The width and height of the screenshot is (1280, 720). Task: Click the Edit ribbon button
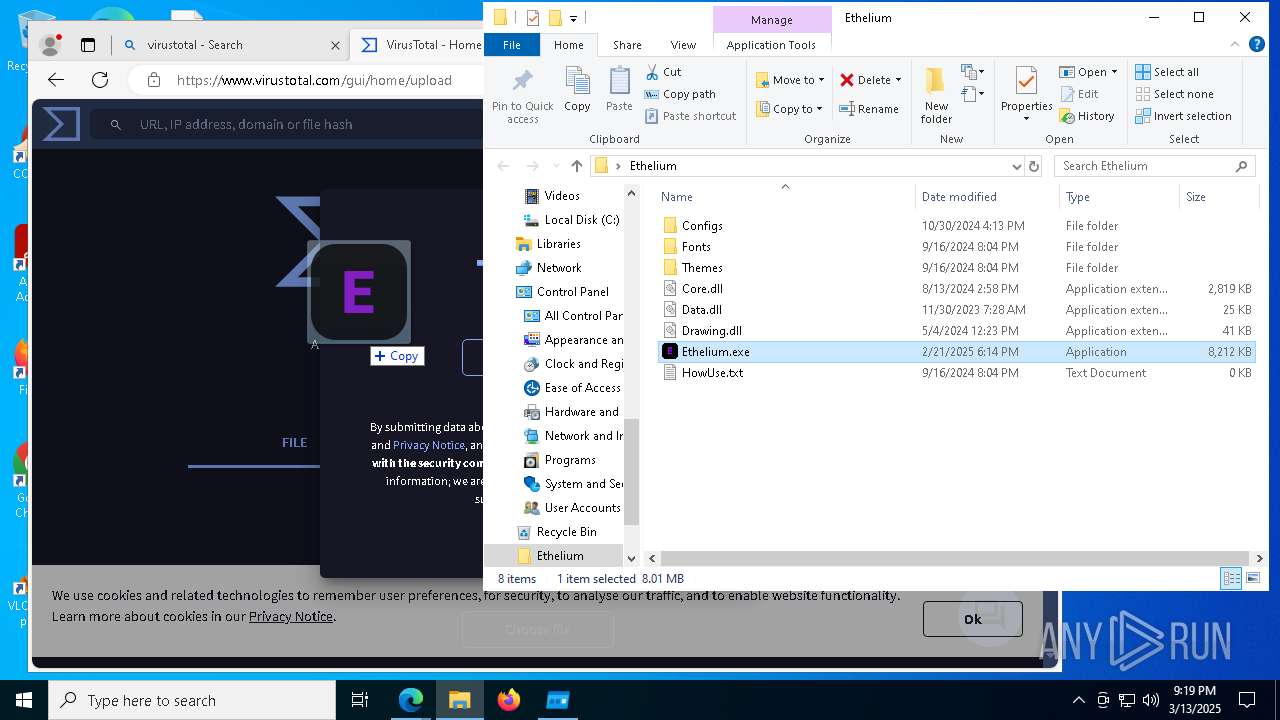coord(1079,94)
